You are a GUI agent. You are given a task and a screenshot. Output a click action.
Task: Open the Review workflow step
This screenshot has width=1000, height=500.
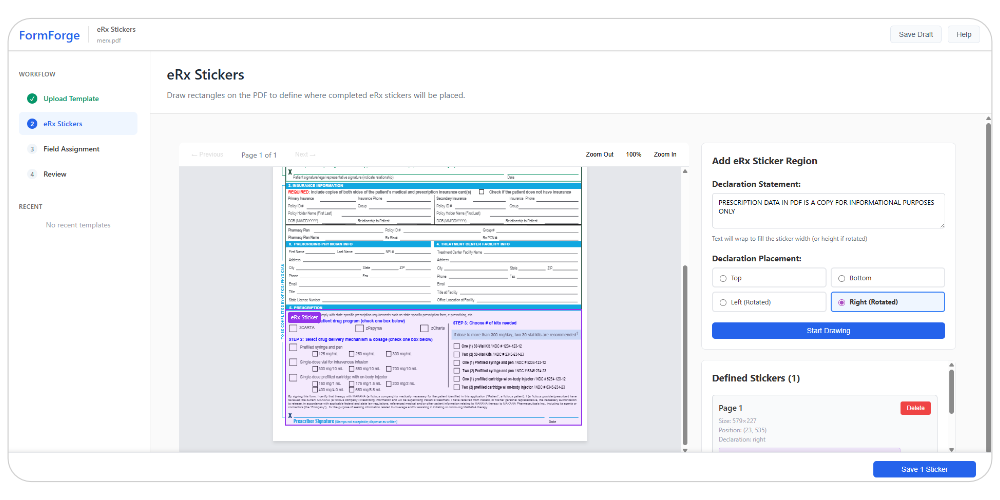(x=78, y=174)
